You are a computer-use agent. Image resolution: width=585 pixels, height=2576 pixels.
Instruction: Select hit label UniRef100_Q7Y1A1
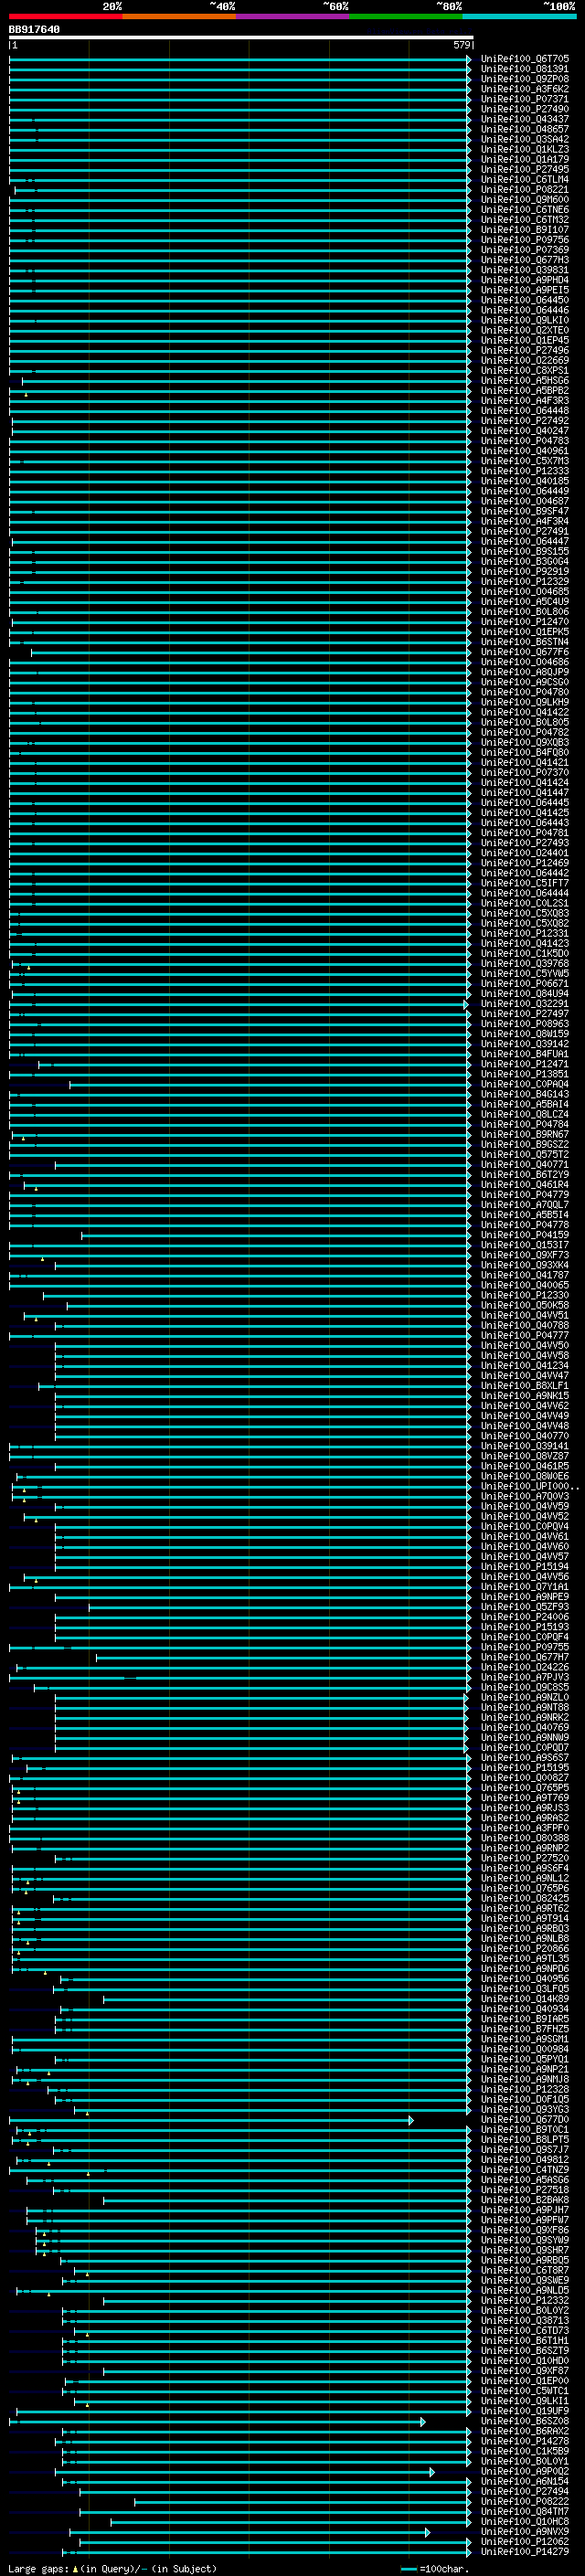pyautogui.click(x=524, y=1587)
